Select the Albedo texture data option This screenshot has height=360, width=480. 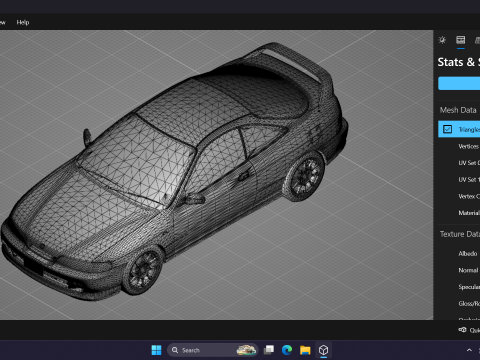coord(468,254)
